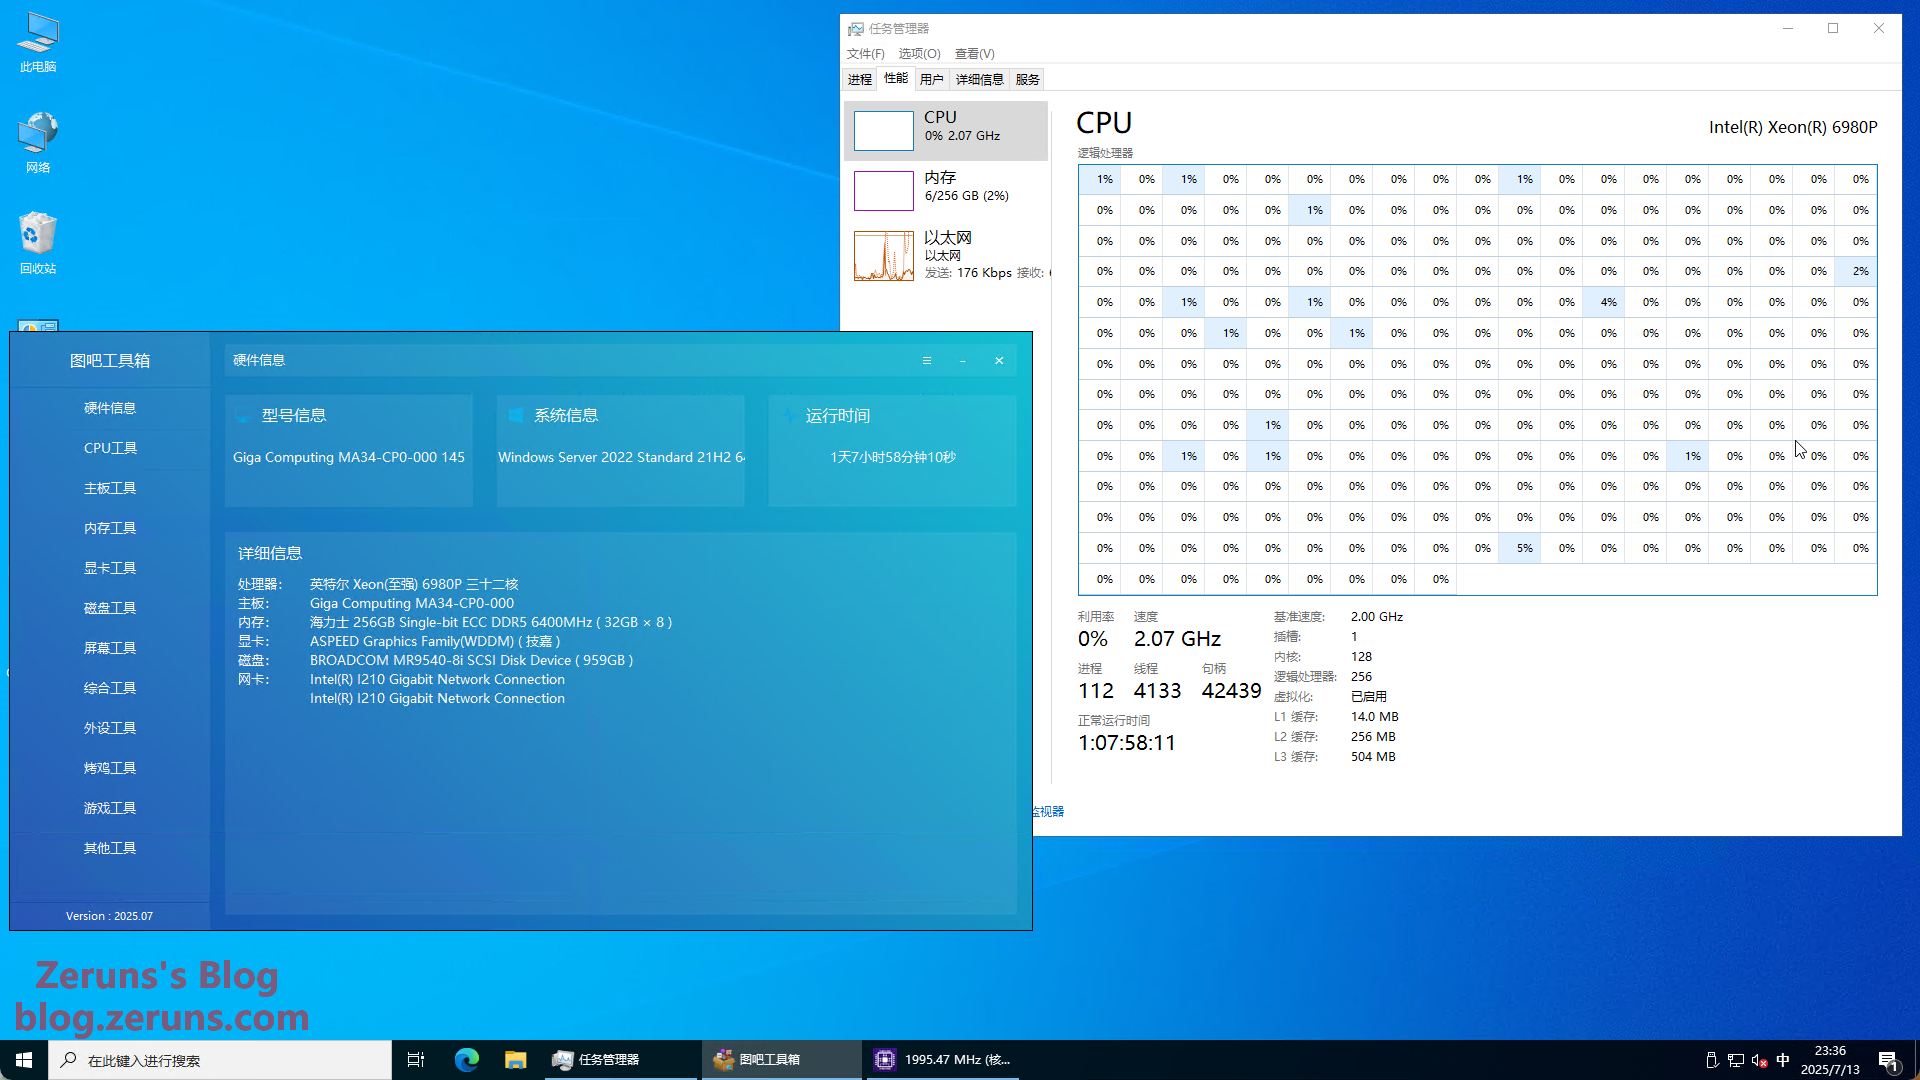Click the Version : 2025.07 label
The width and height of the screenshot is (1920, 1080).
110,916
